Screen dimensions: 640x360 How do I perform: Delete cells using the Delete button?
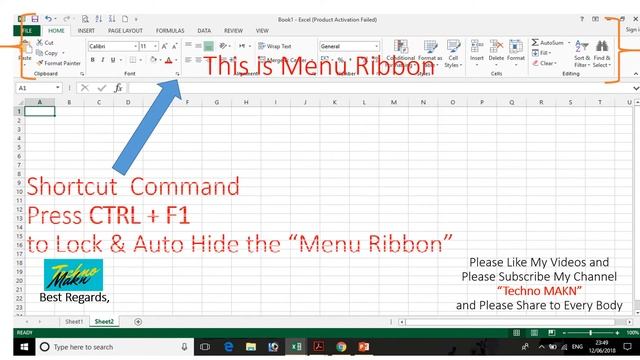point(496,53)
